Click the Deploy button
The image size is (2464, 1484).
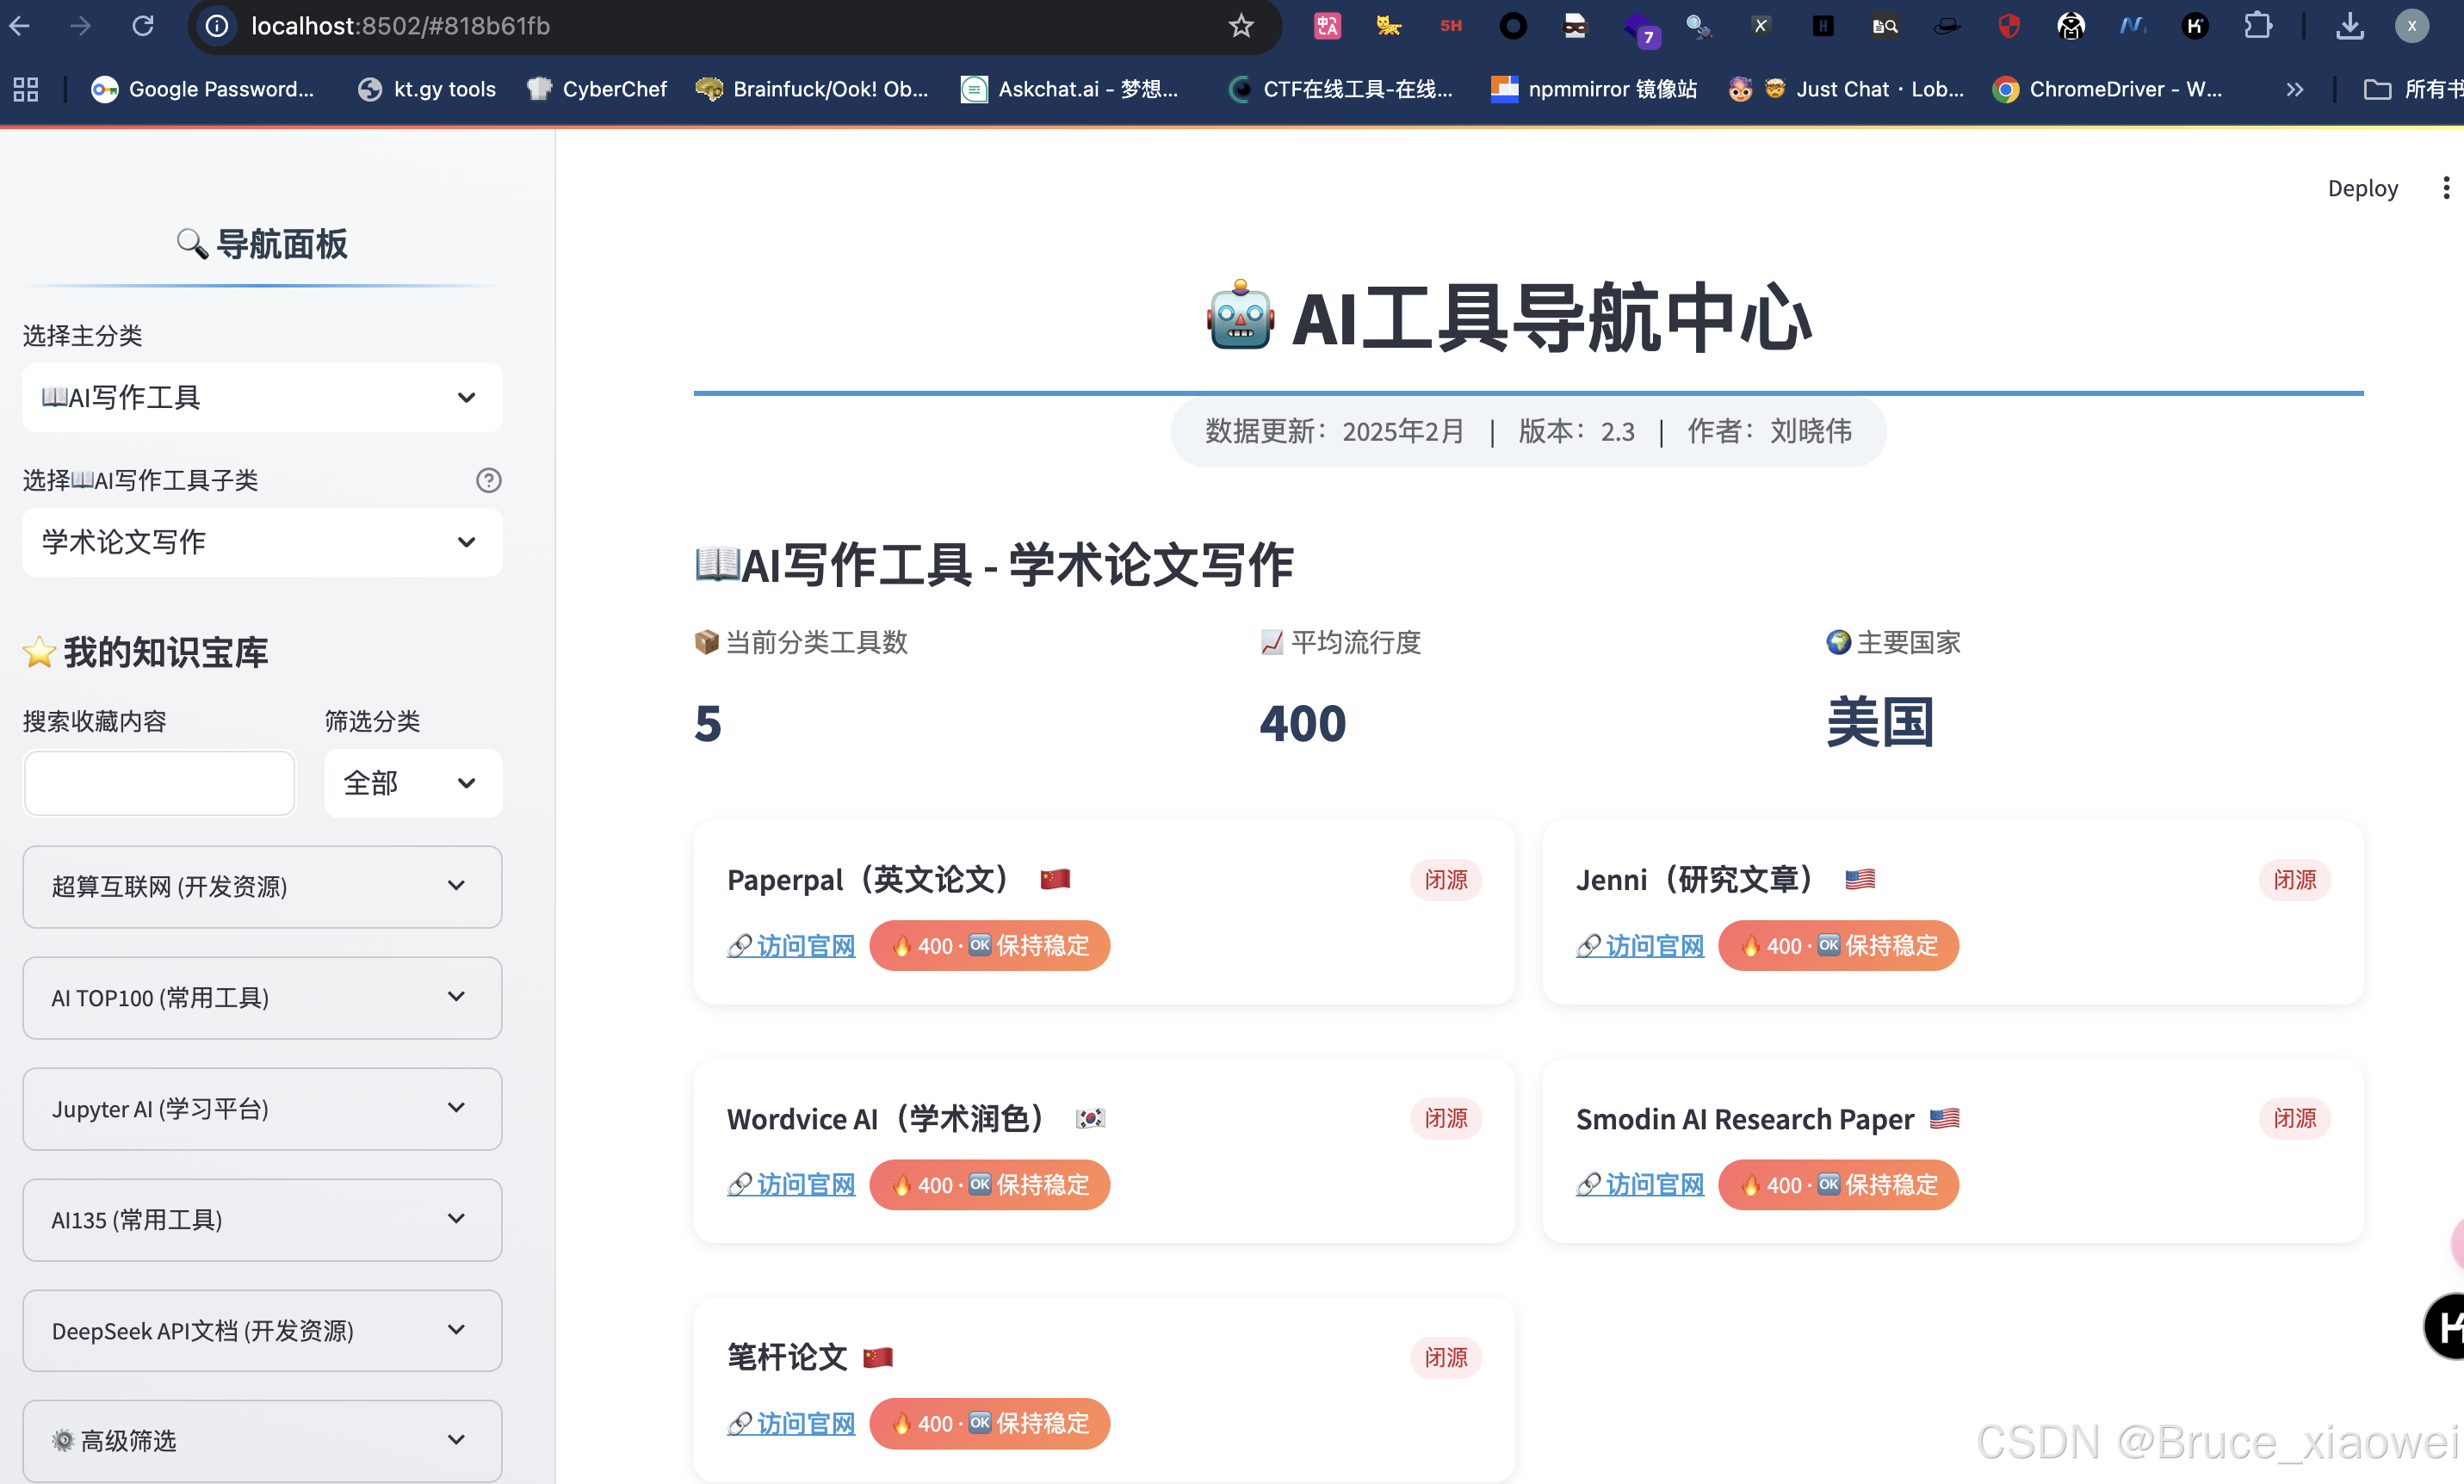[x=2362, y=188]
